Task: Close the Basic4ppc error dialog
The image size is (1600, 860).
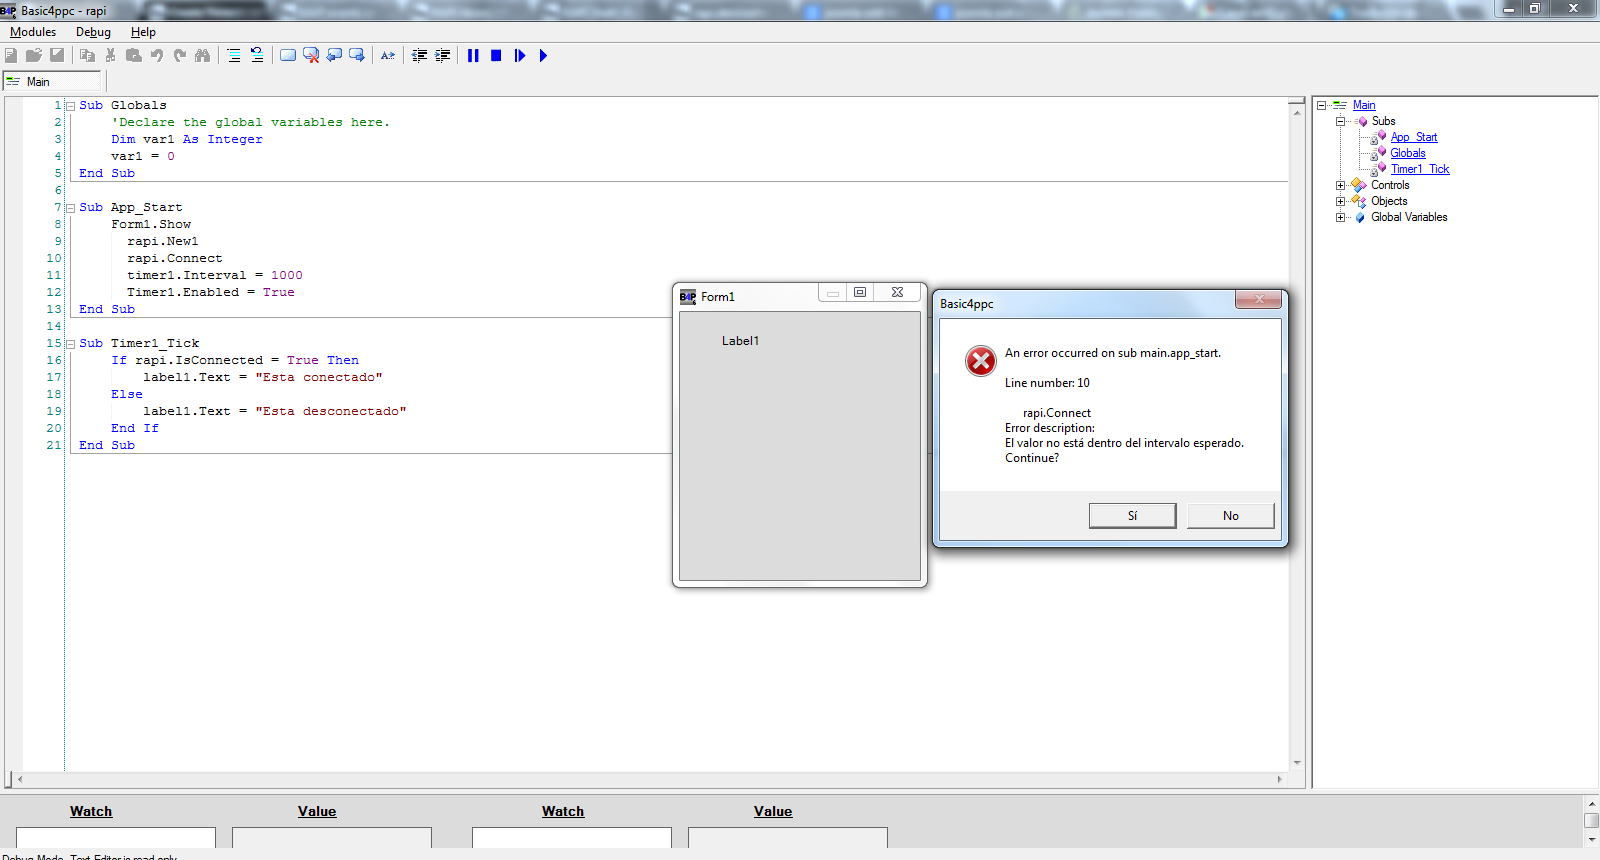Action: coord(1259,299)
